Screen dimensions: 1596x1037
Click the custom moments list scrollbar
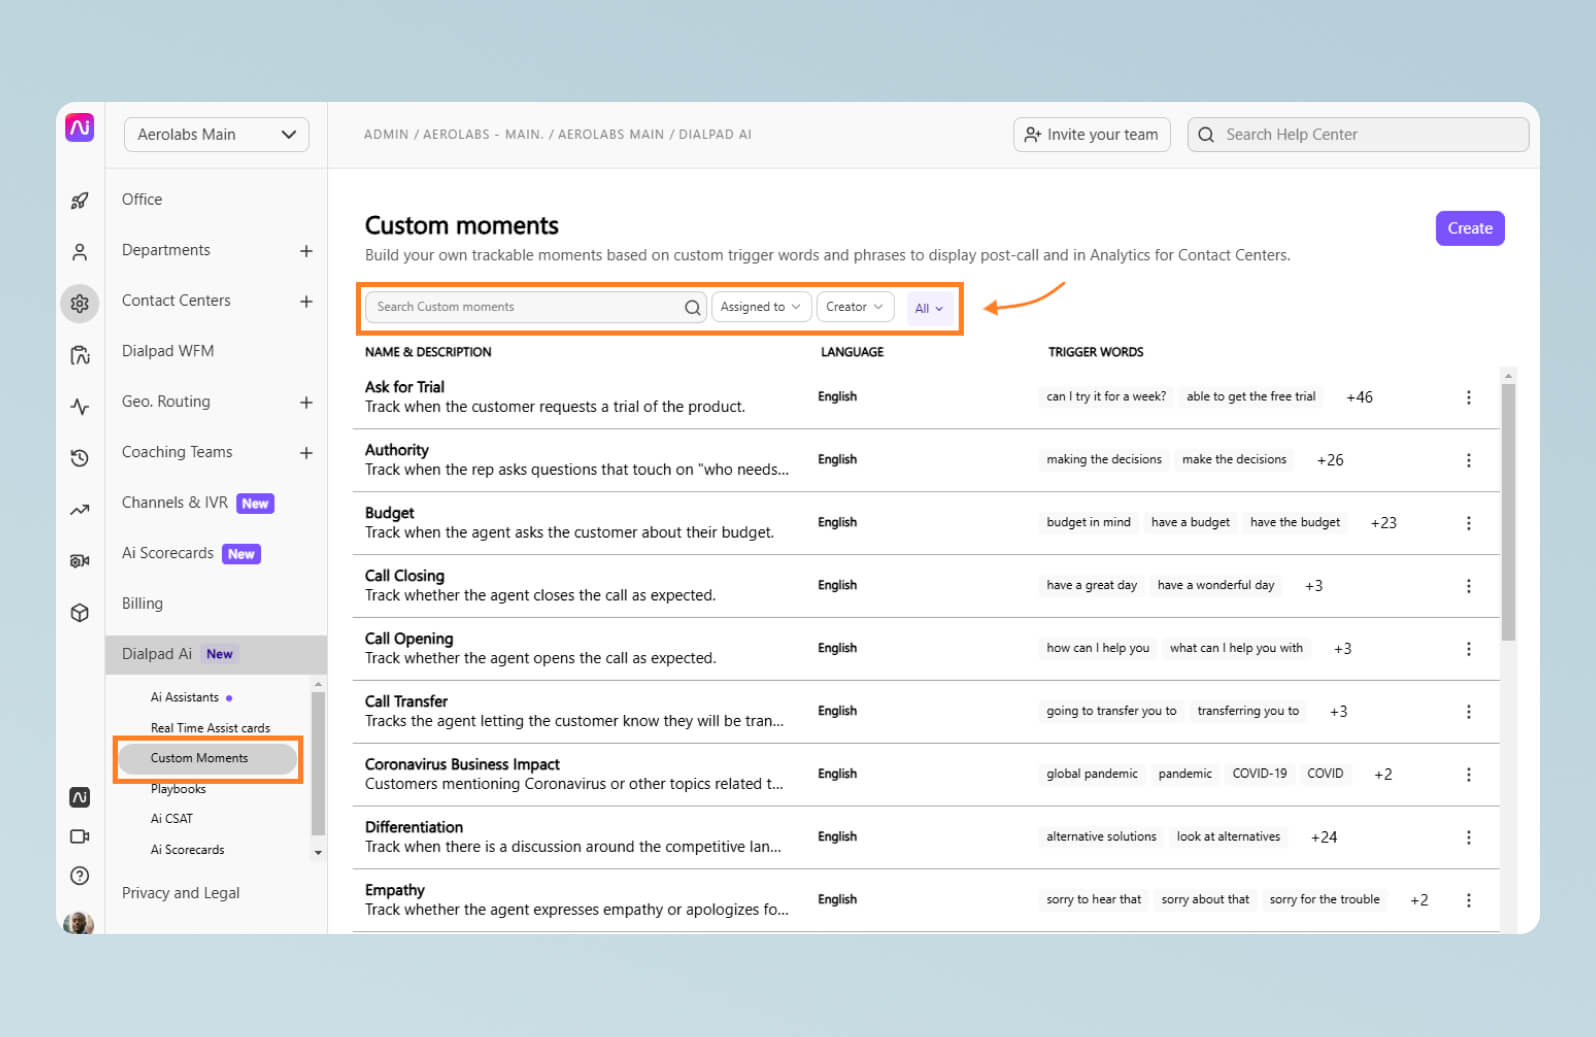[1508, 511]
